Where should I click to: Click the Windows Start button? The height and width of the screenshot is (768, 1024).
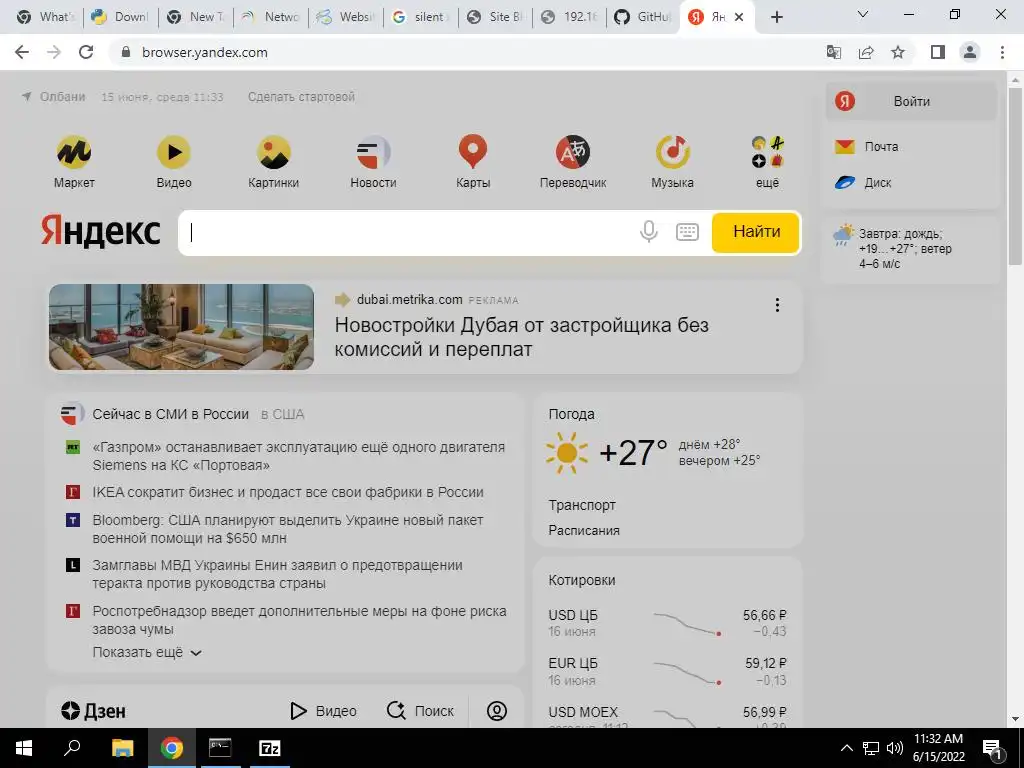(24, 748)
